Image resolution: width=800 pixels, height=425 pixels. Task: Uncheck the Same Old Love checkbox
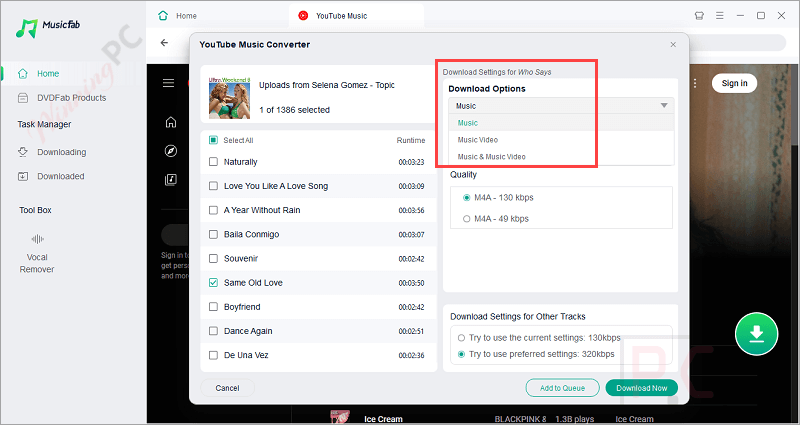(213, 283)
